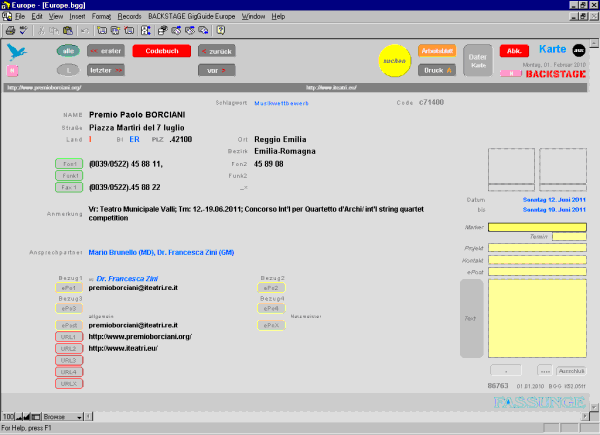The image size is (600, 435).
Task: Click the black round aus icon
Action: (577, 49)
